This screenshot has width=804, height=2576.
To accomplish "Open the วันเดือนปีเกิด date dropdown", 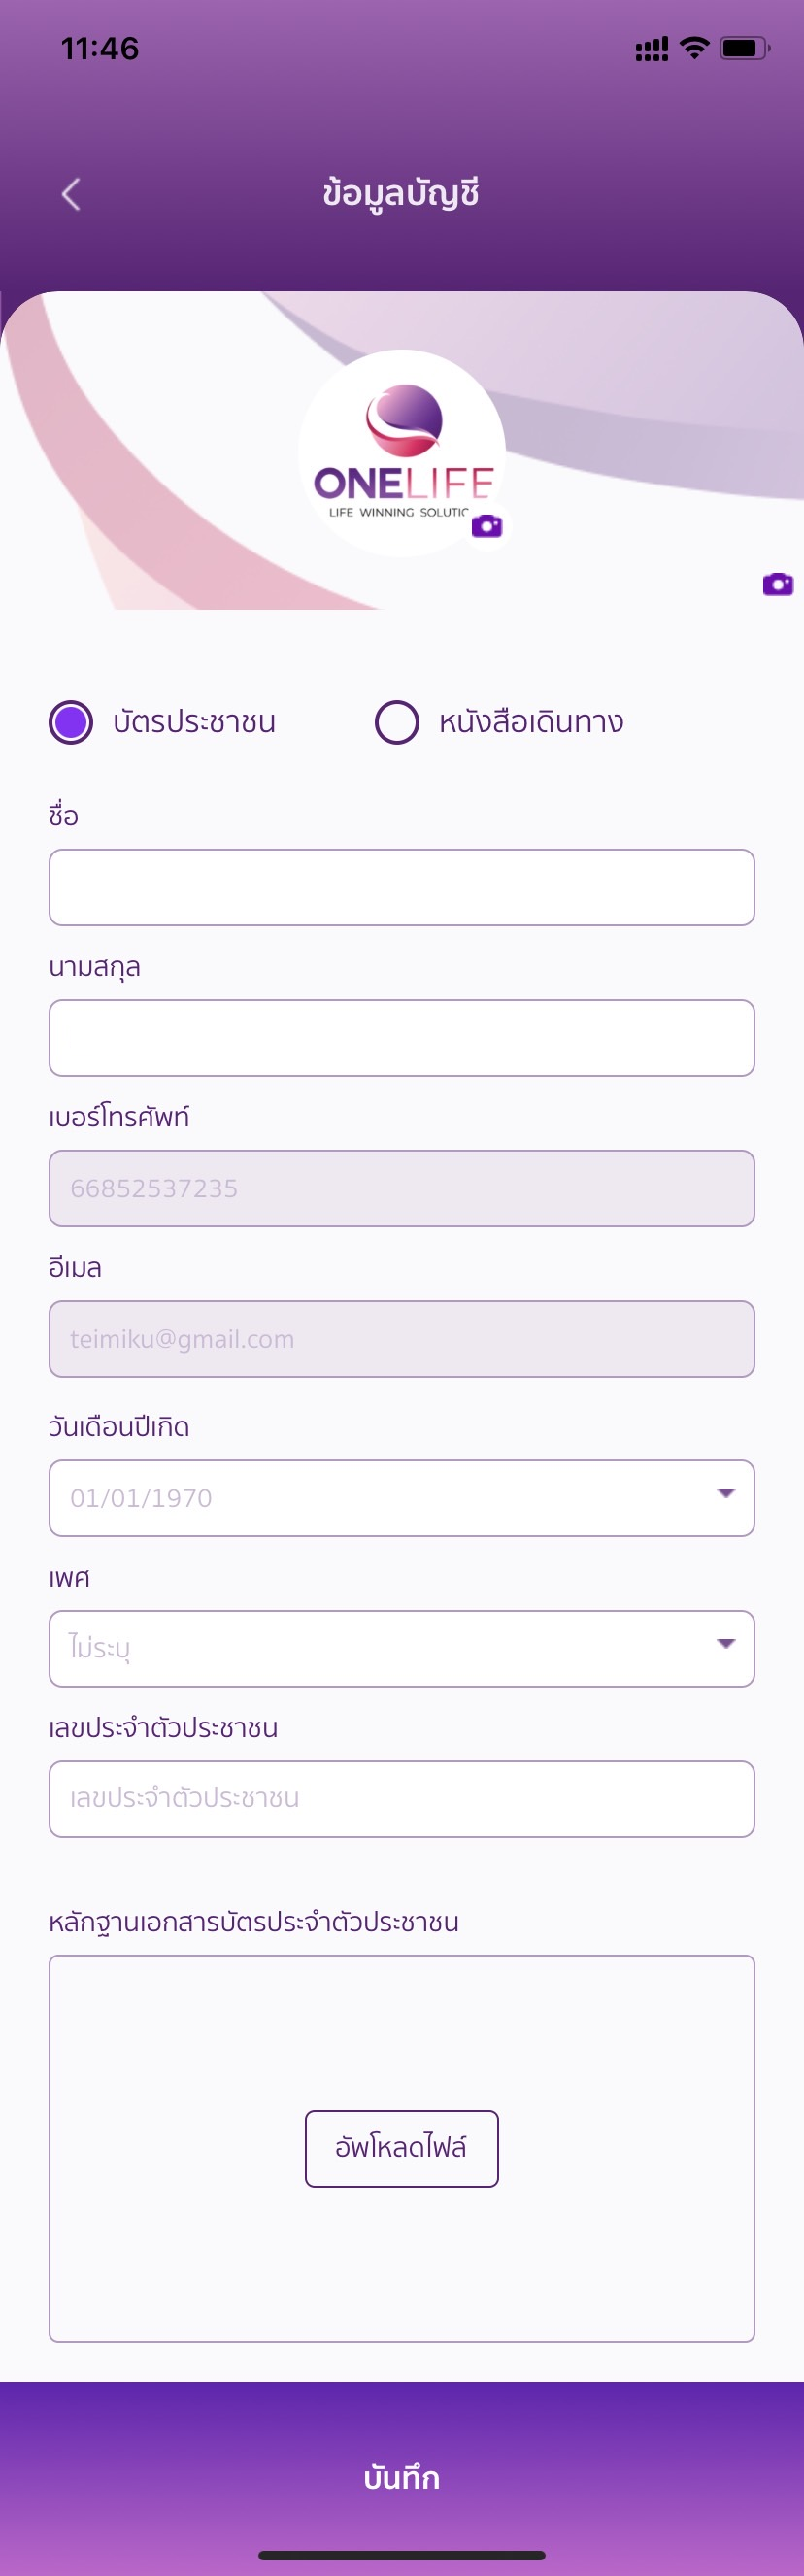I will [380, 1497].
